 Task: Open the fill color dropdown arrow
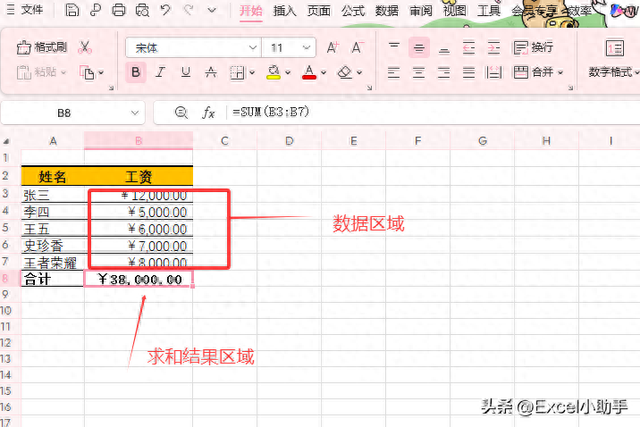pos(288,73)
